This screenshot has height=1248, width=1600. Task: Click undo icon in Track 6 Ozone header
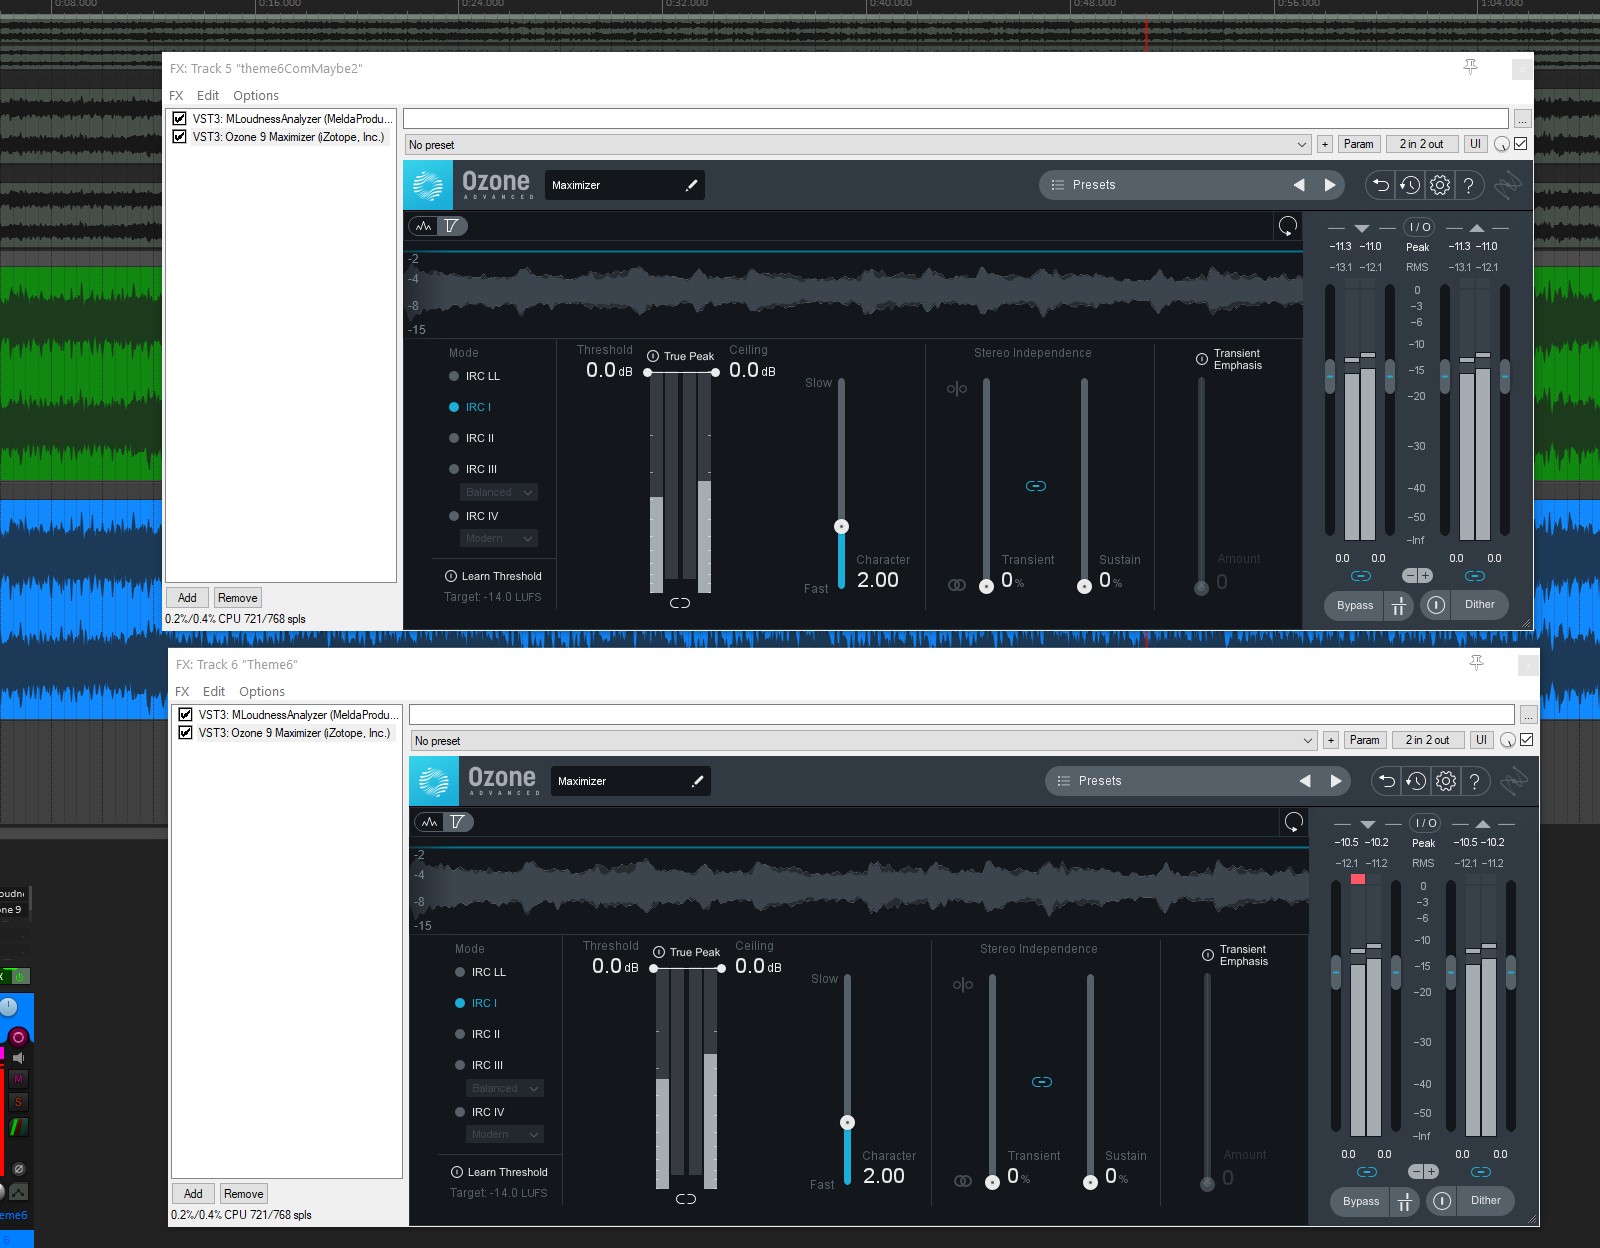pos(1386,781)
